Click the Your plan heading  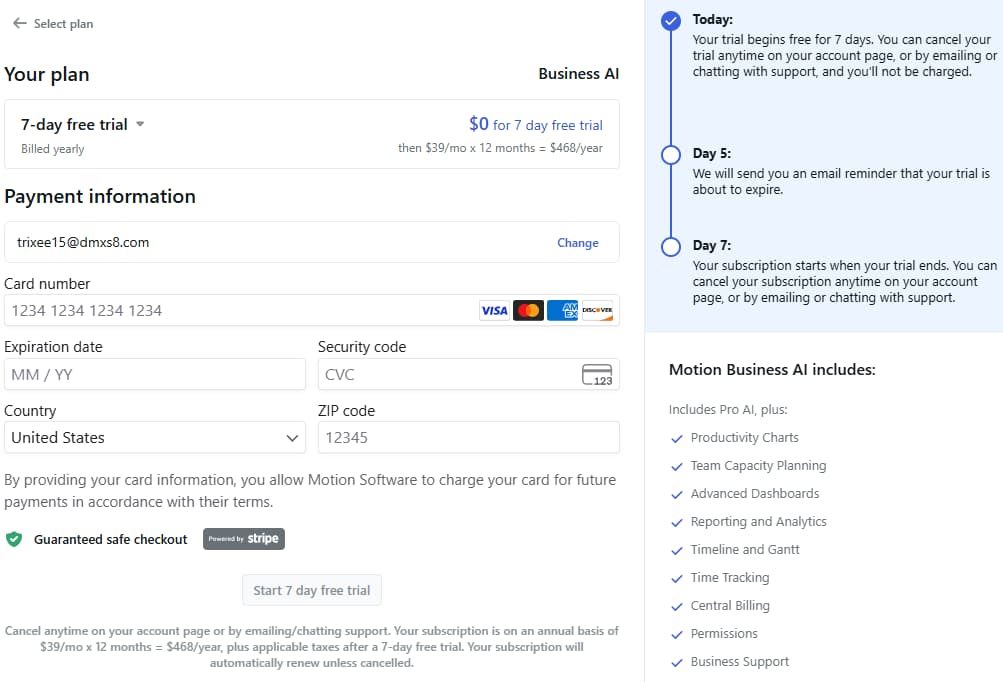point(47,74)
